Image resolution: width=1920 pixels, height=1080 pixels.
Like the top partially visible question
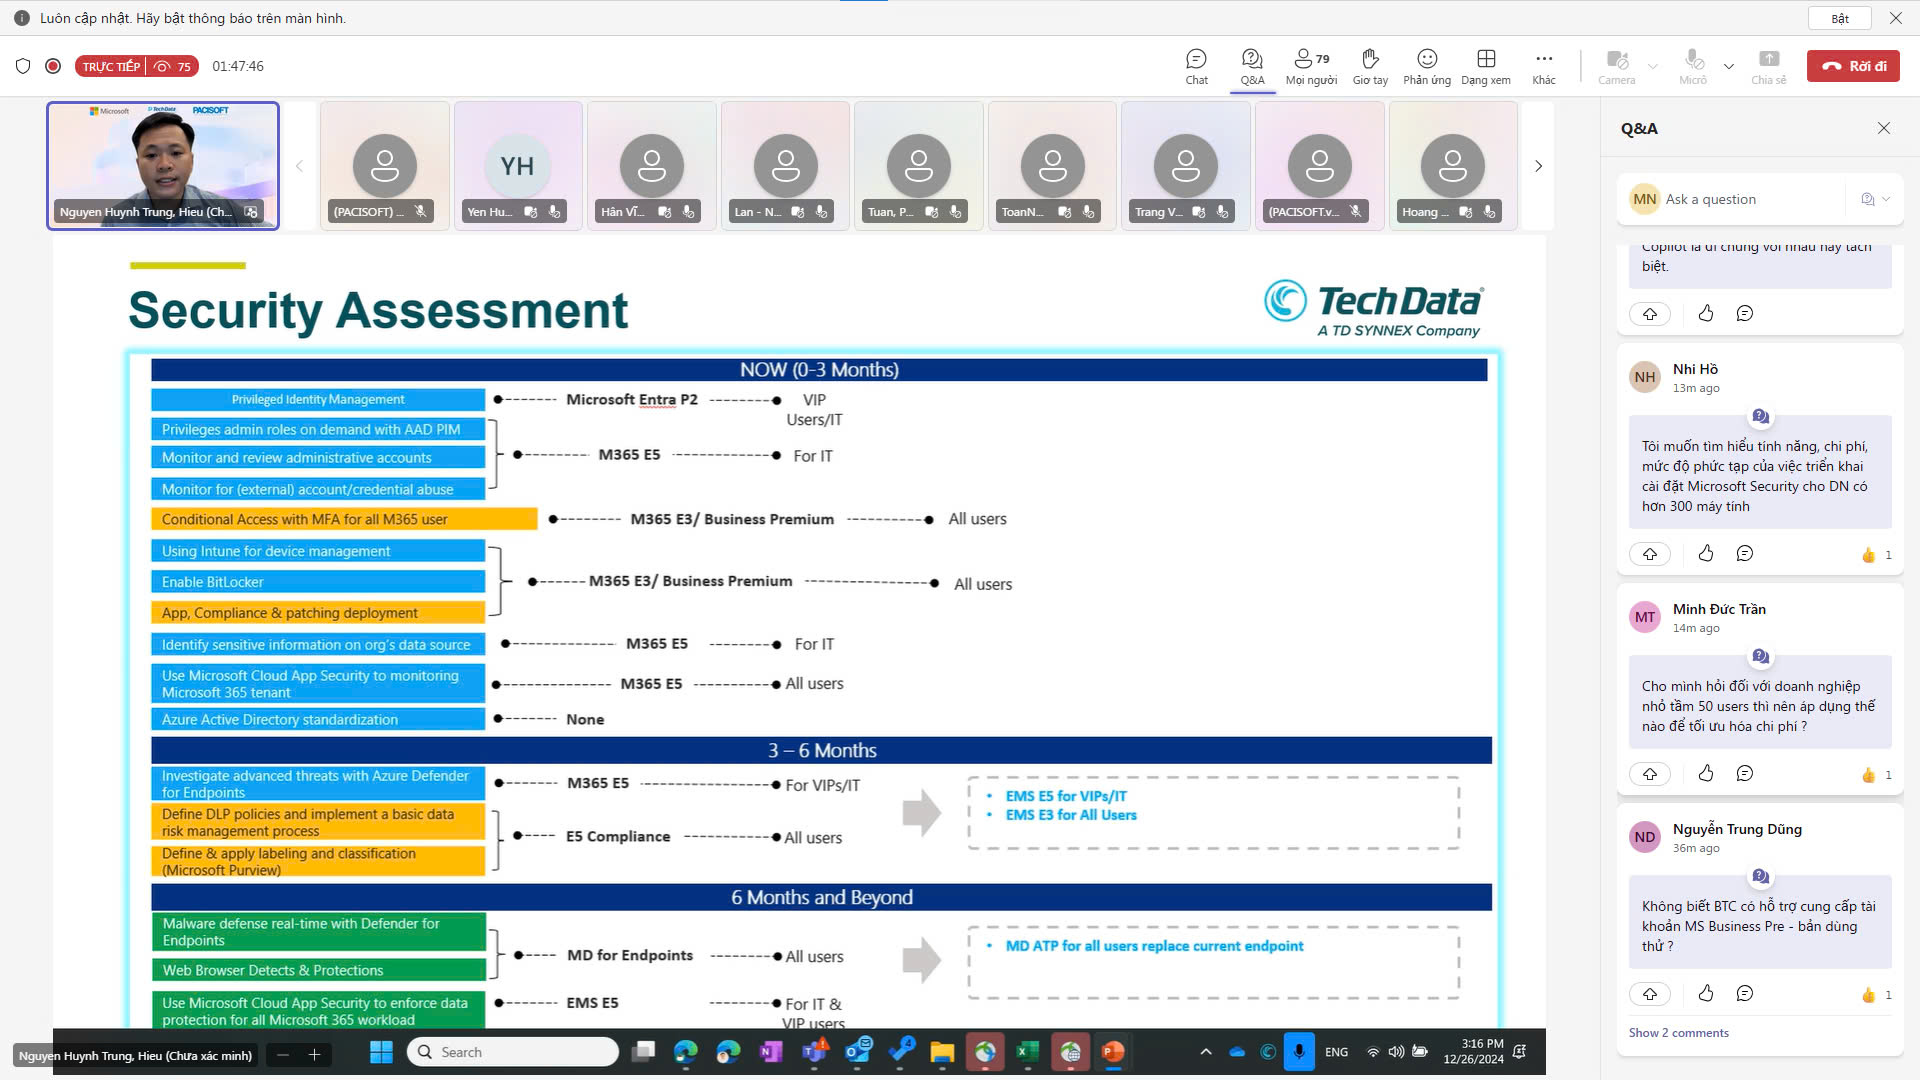pyautogui.click(x=1706, y=314)
